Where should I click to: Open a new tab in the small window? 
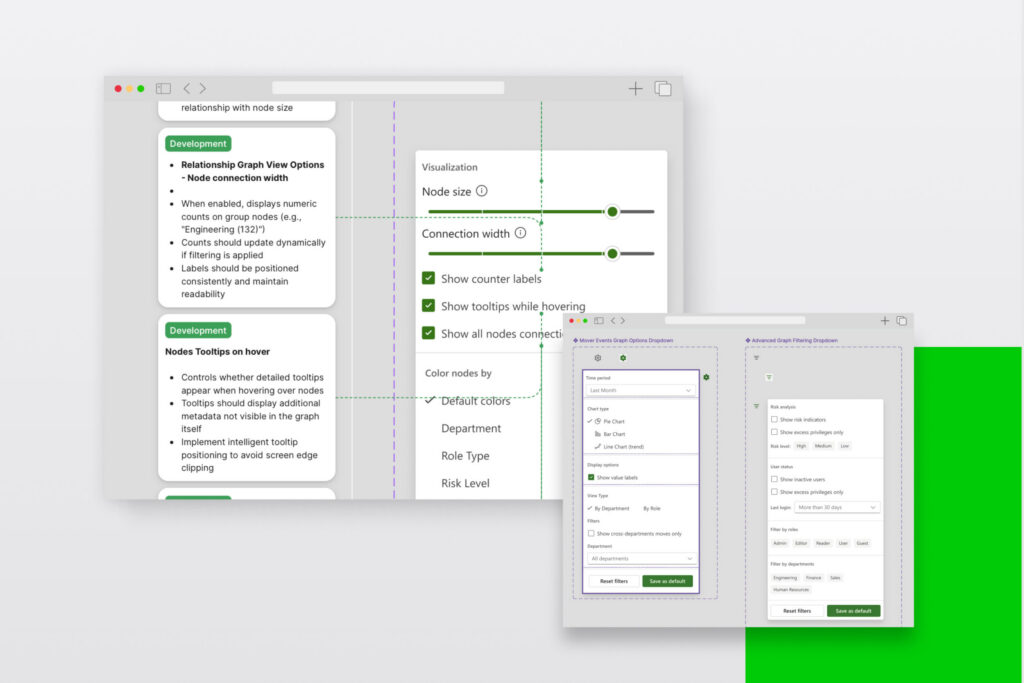[885, 321]
